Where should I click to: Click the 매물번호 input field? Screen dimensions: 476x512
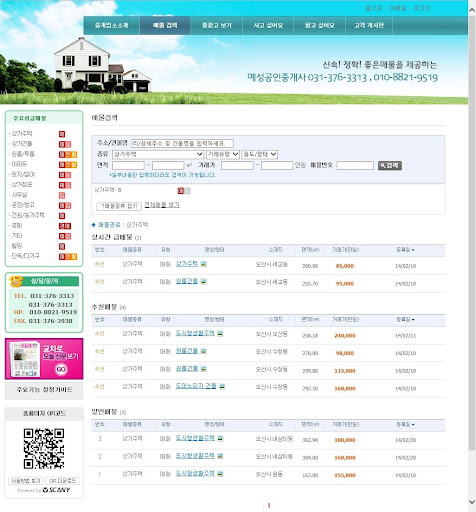[x=355, y=165]
